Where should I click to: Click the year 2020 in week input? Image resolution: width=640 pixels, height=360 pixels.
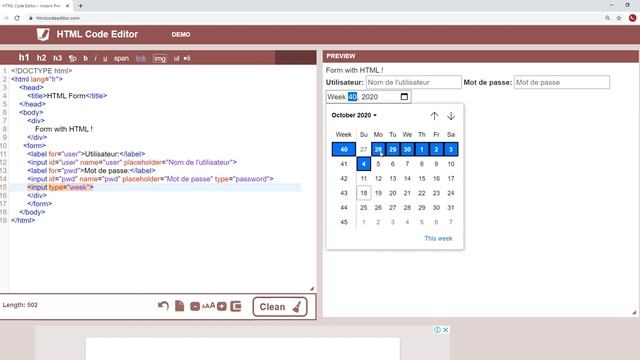coord(369,97)
